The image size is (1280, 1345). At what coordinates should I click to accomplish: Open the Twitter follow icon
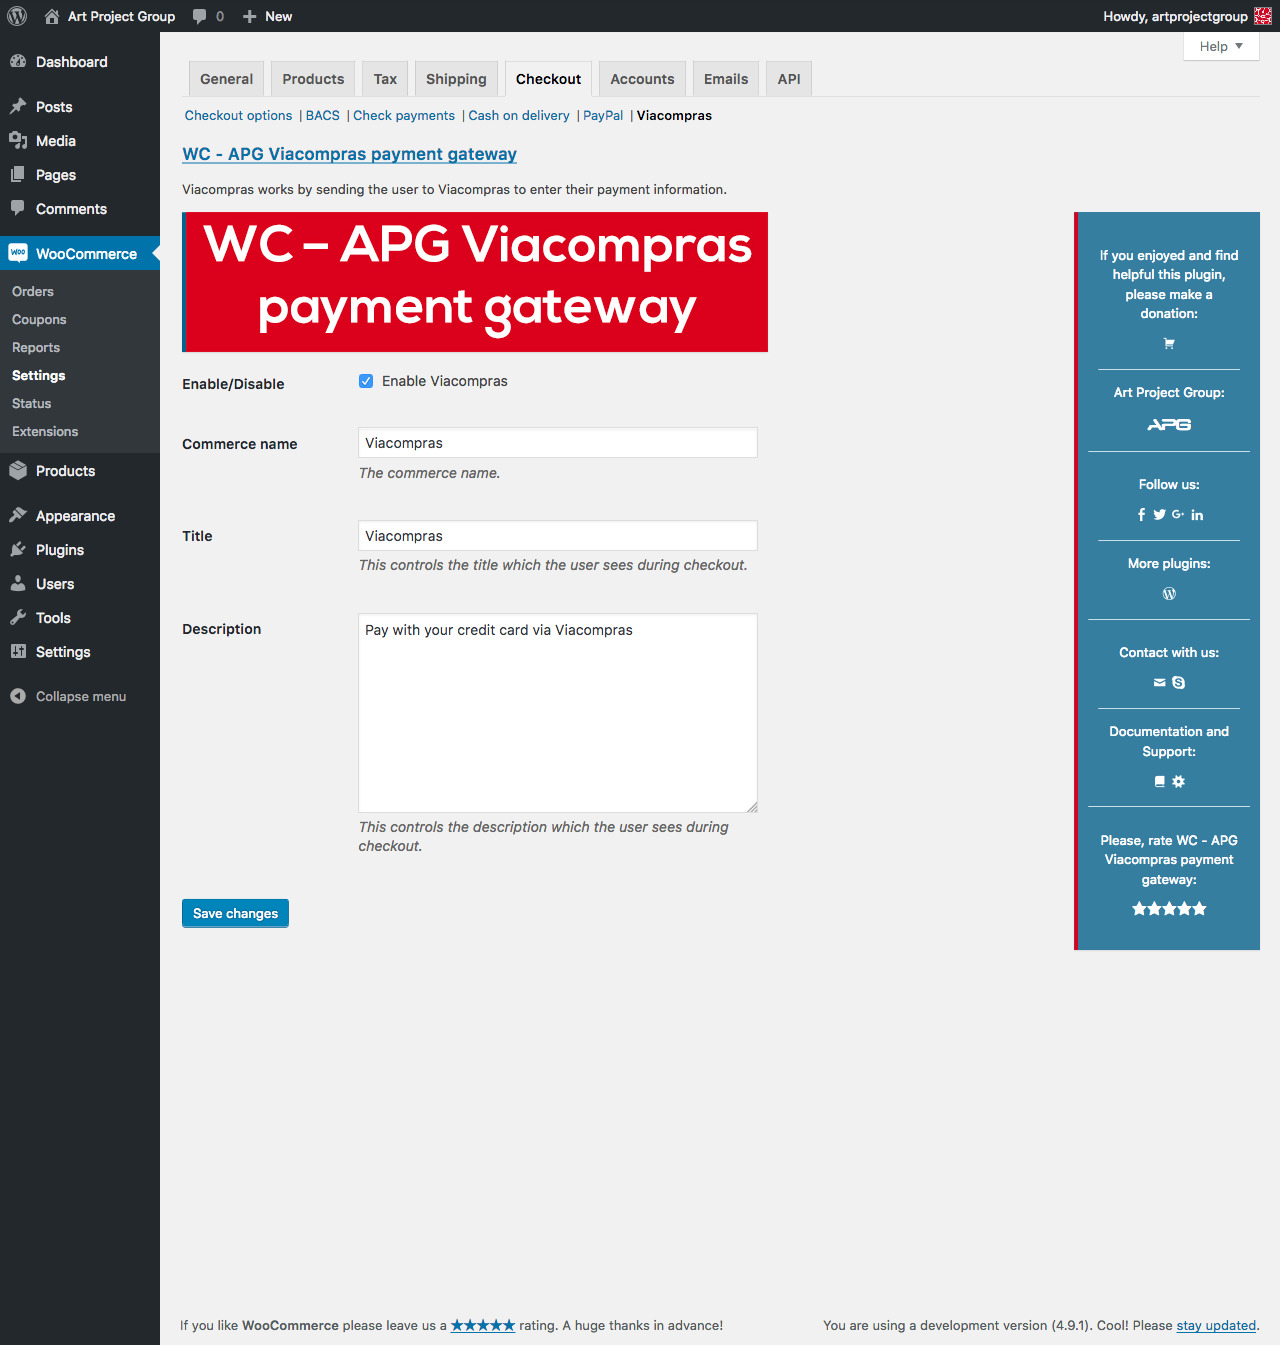pyautogui.click(x=1159, y=515)
